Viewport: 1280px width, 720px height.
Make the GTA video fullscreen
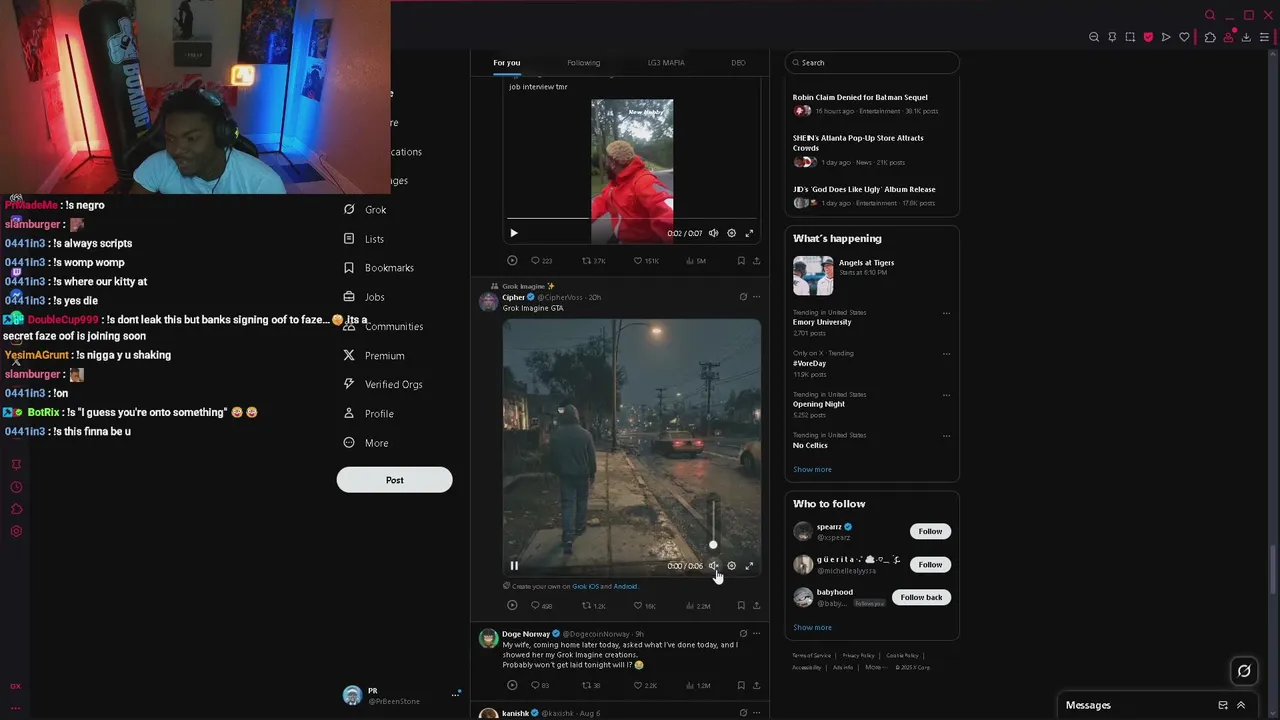749,566
